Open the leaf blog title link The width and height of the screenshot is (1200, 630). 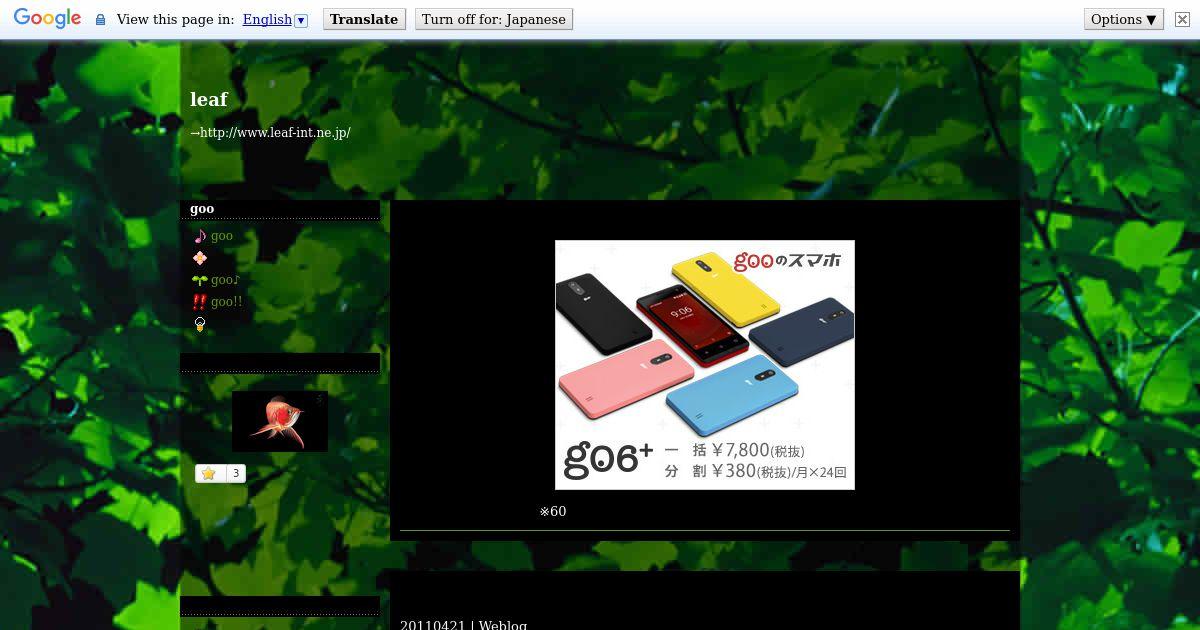[x=209, y=99]
